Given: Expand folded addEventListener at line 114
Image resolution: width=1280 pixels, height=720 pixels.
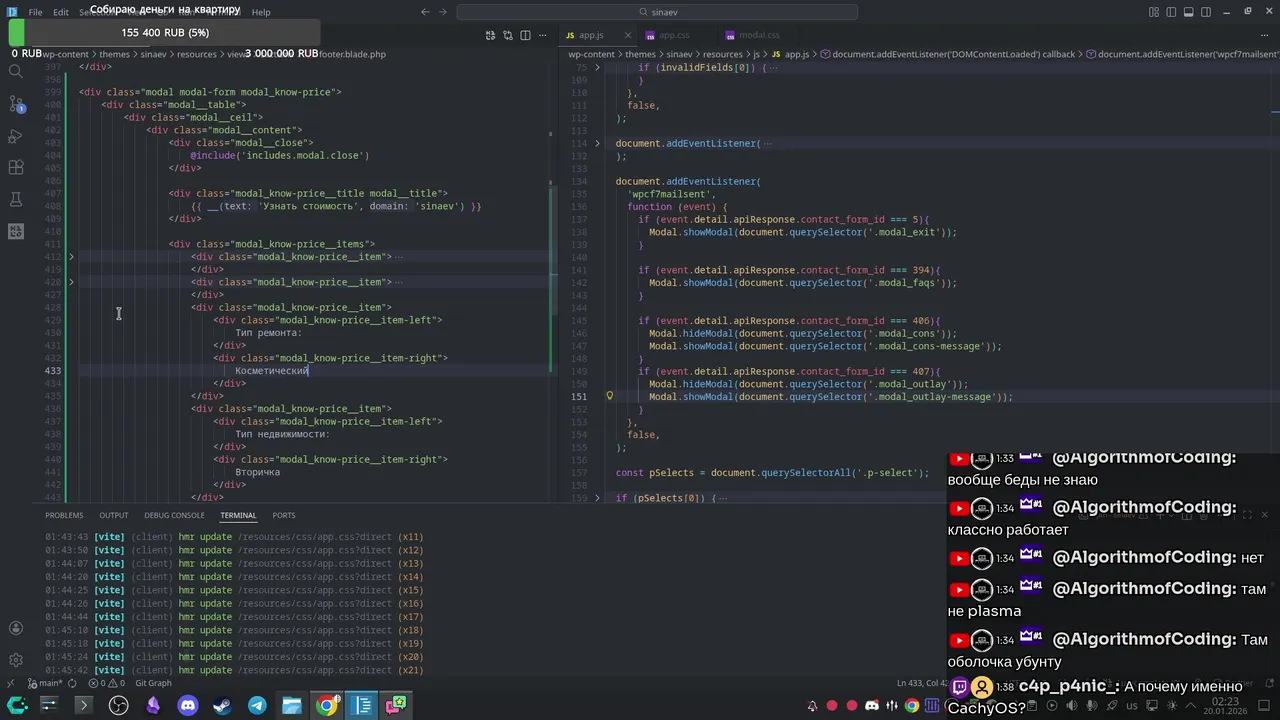Looking at the screenshot, I should point(597,143).
